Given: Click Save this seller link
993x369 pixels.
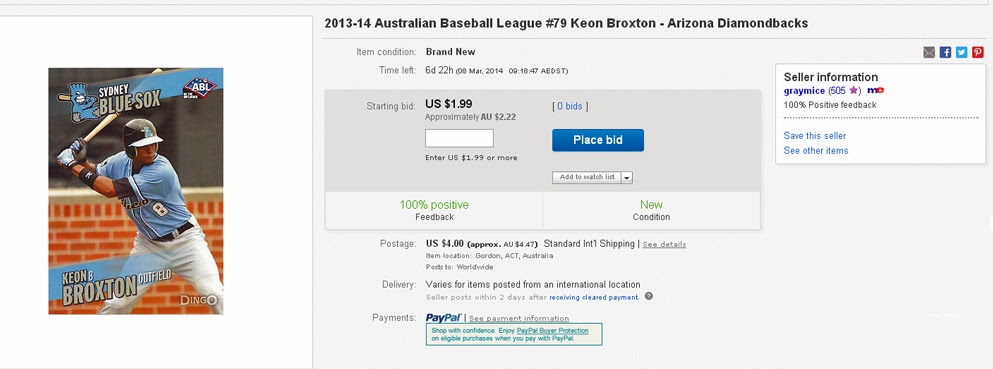Looking at the screenshot, I should coord(814,135).
